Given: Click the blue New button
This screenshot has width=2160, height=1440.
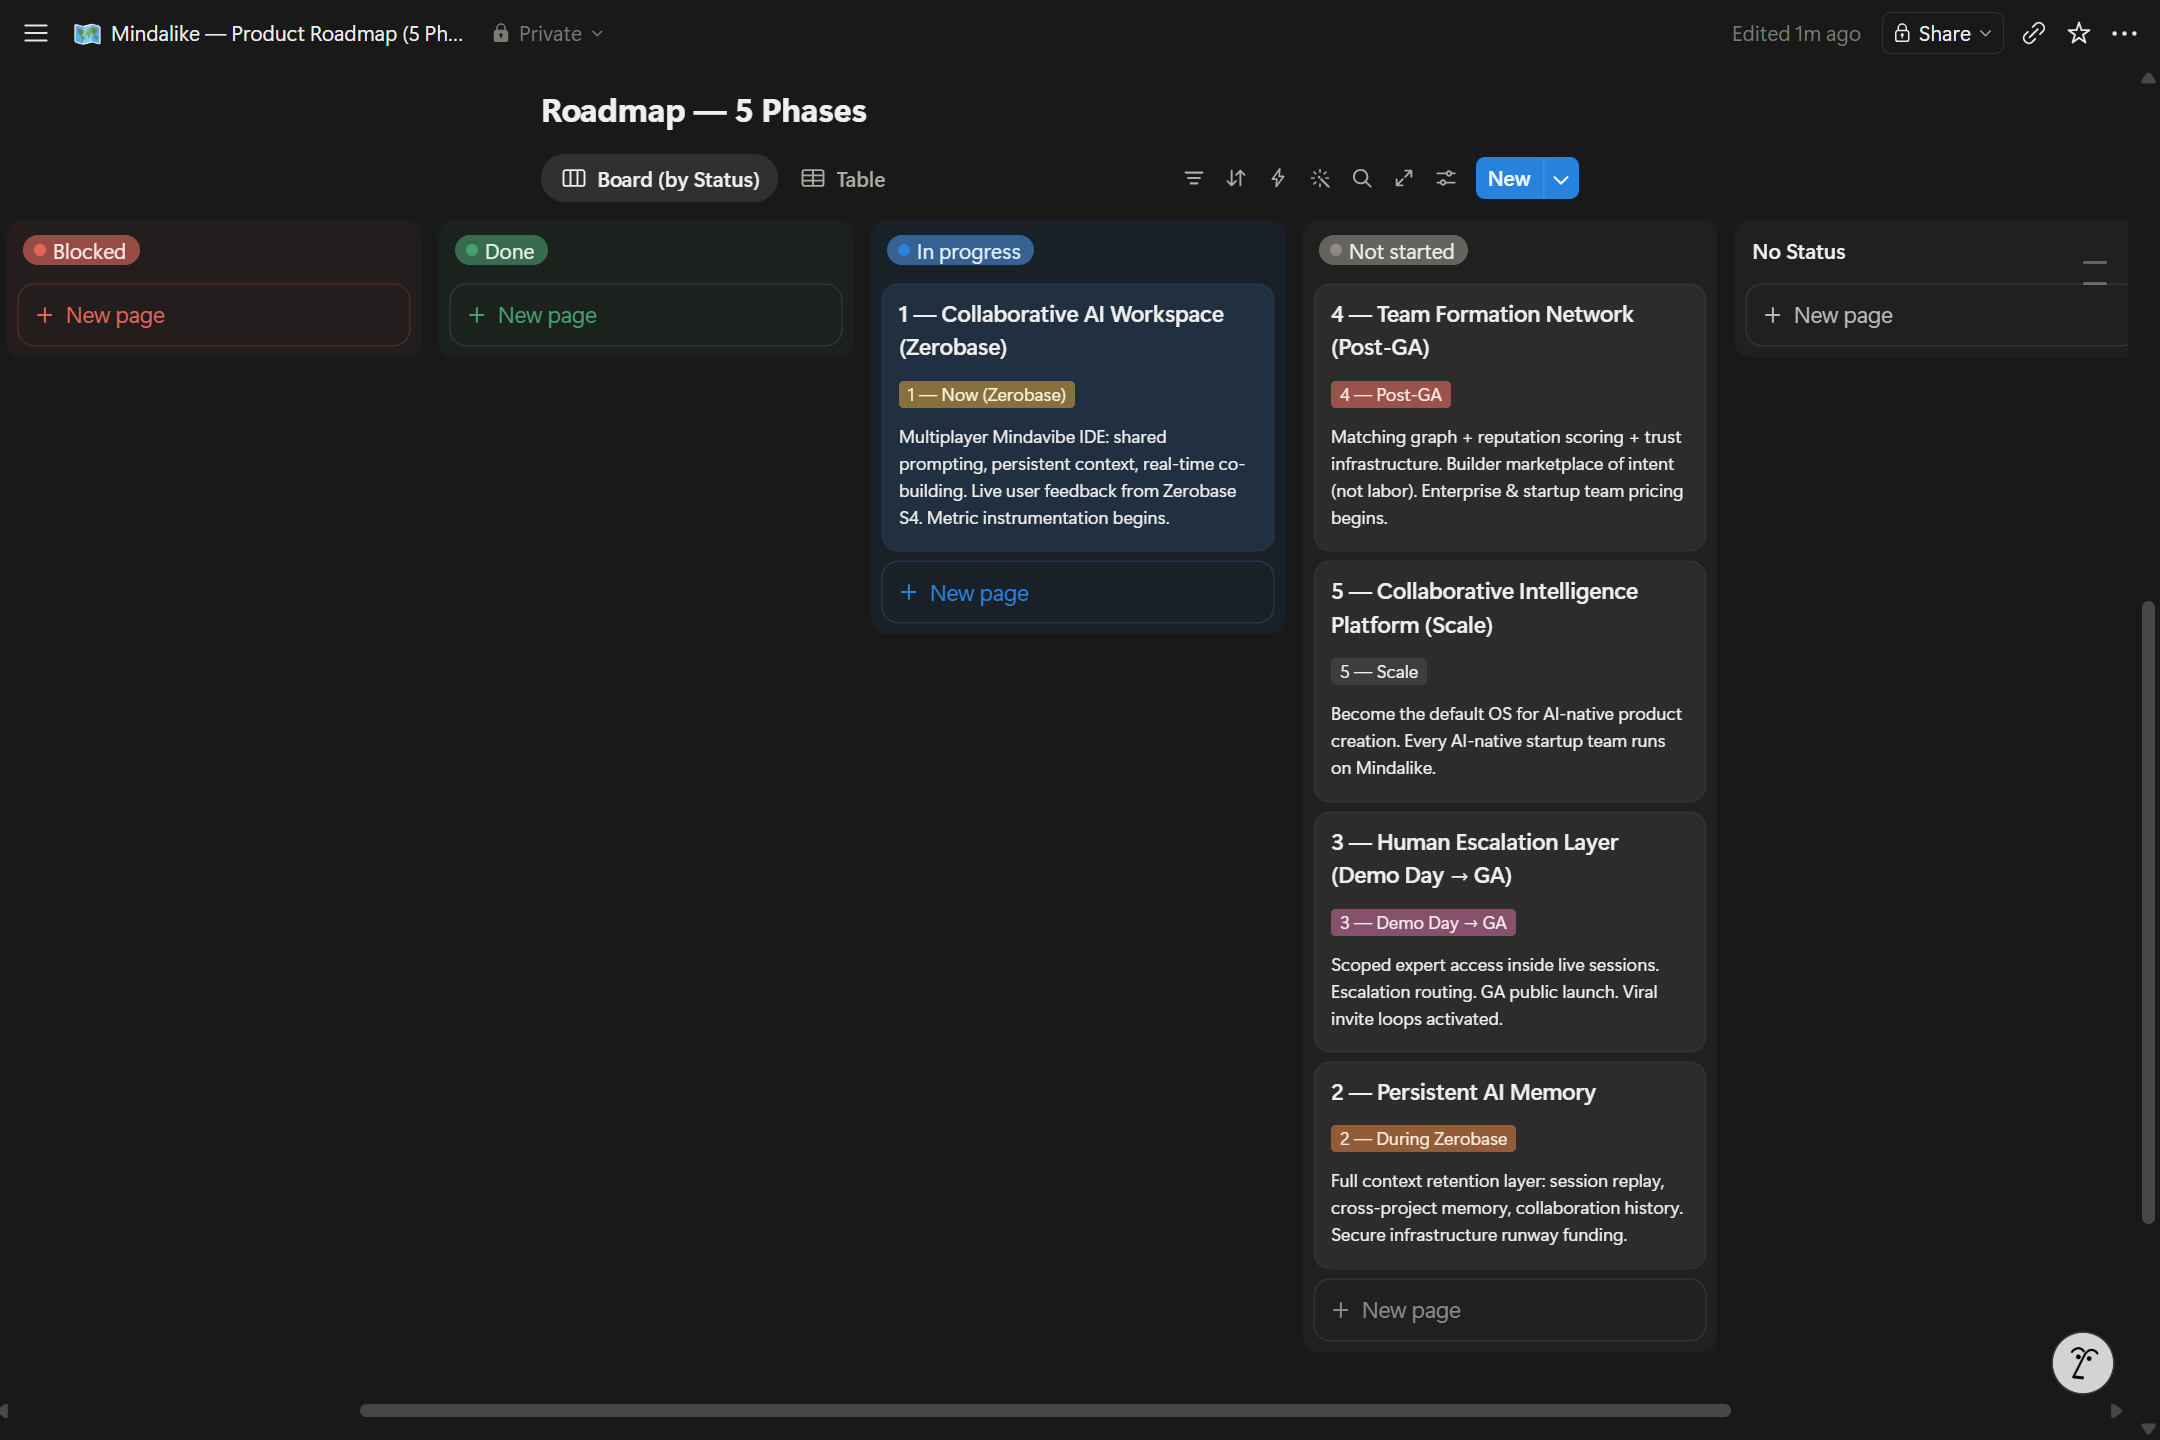Looking at the screenshot, I should click(1509, 178).
